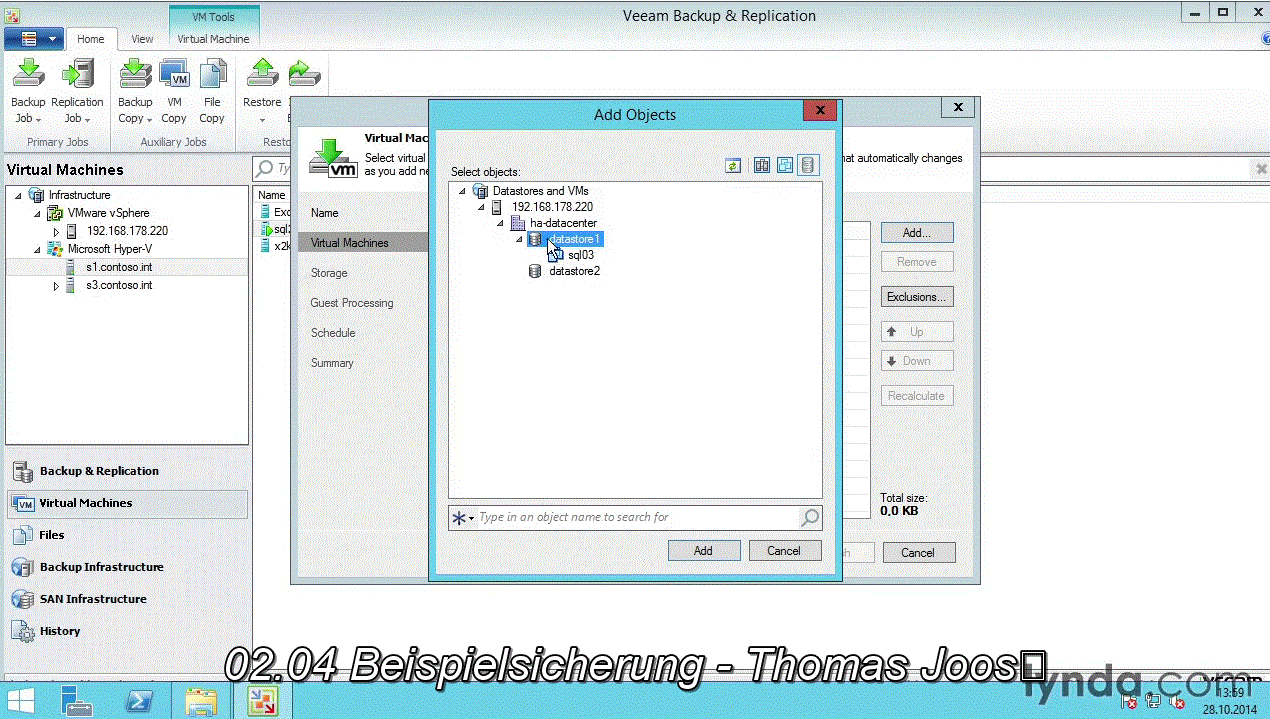The image size is (1270, 719).
Task: Collapse the VMware vSphere node
Action: (x=37, y=213)
